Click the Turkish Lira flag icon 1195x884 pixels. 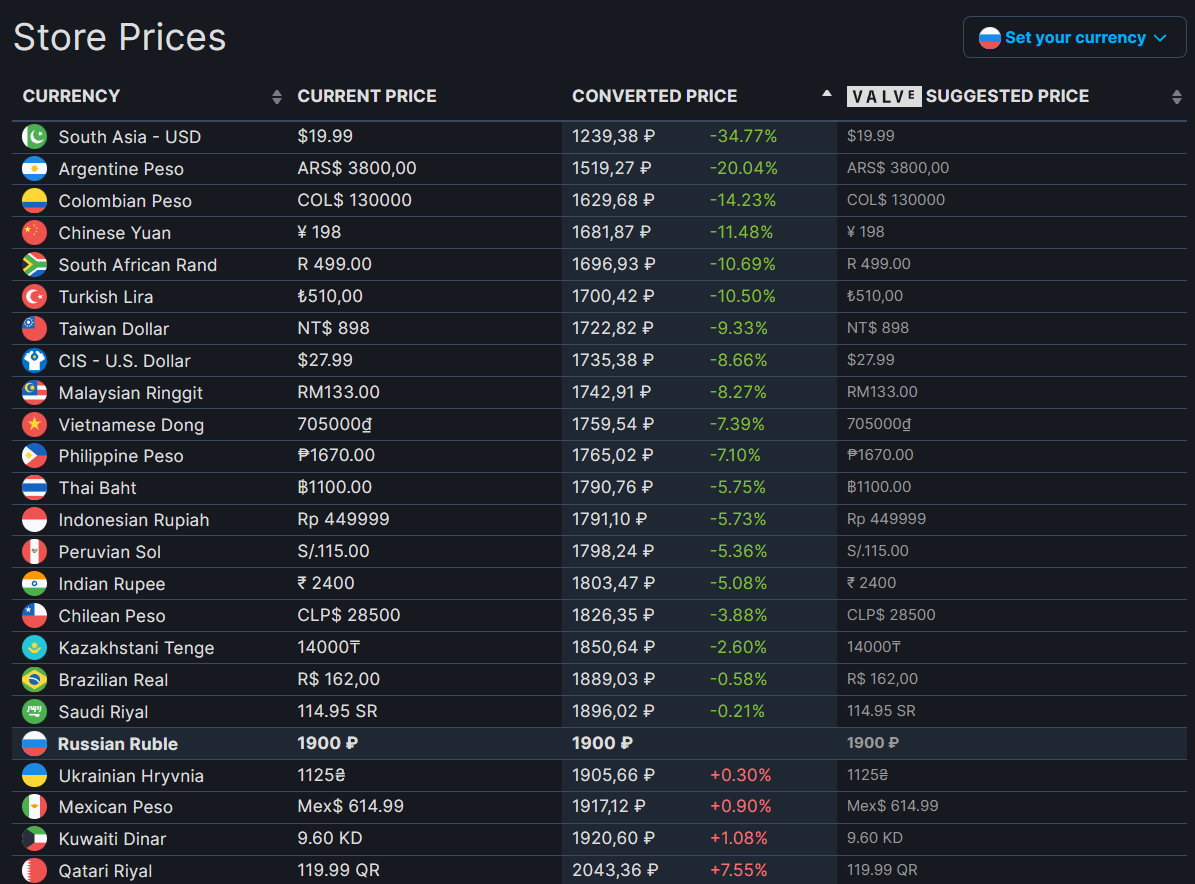[34, 296]
